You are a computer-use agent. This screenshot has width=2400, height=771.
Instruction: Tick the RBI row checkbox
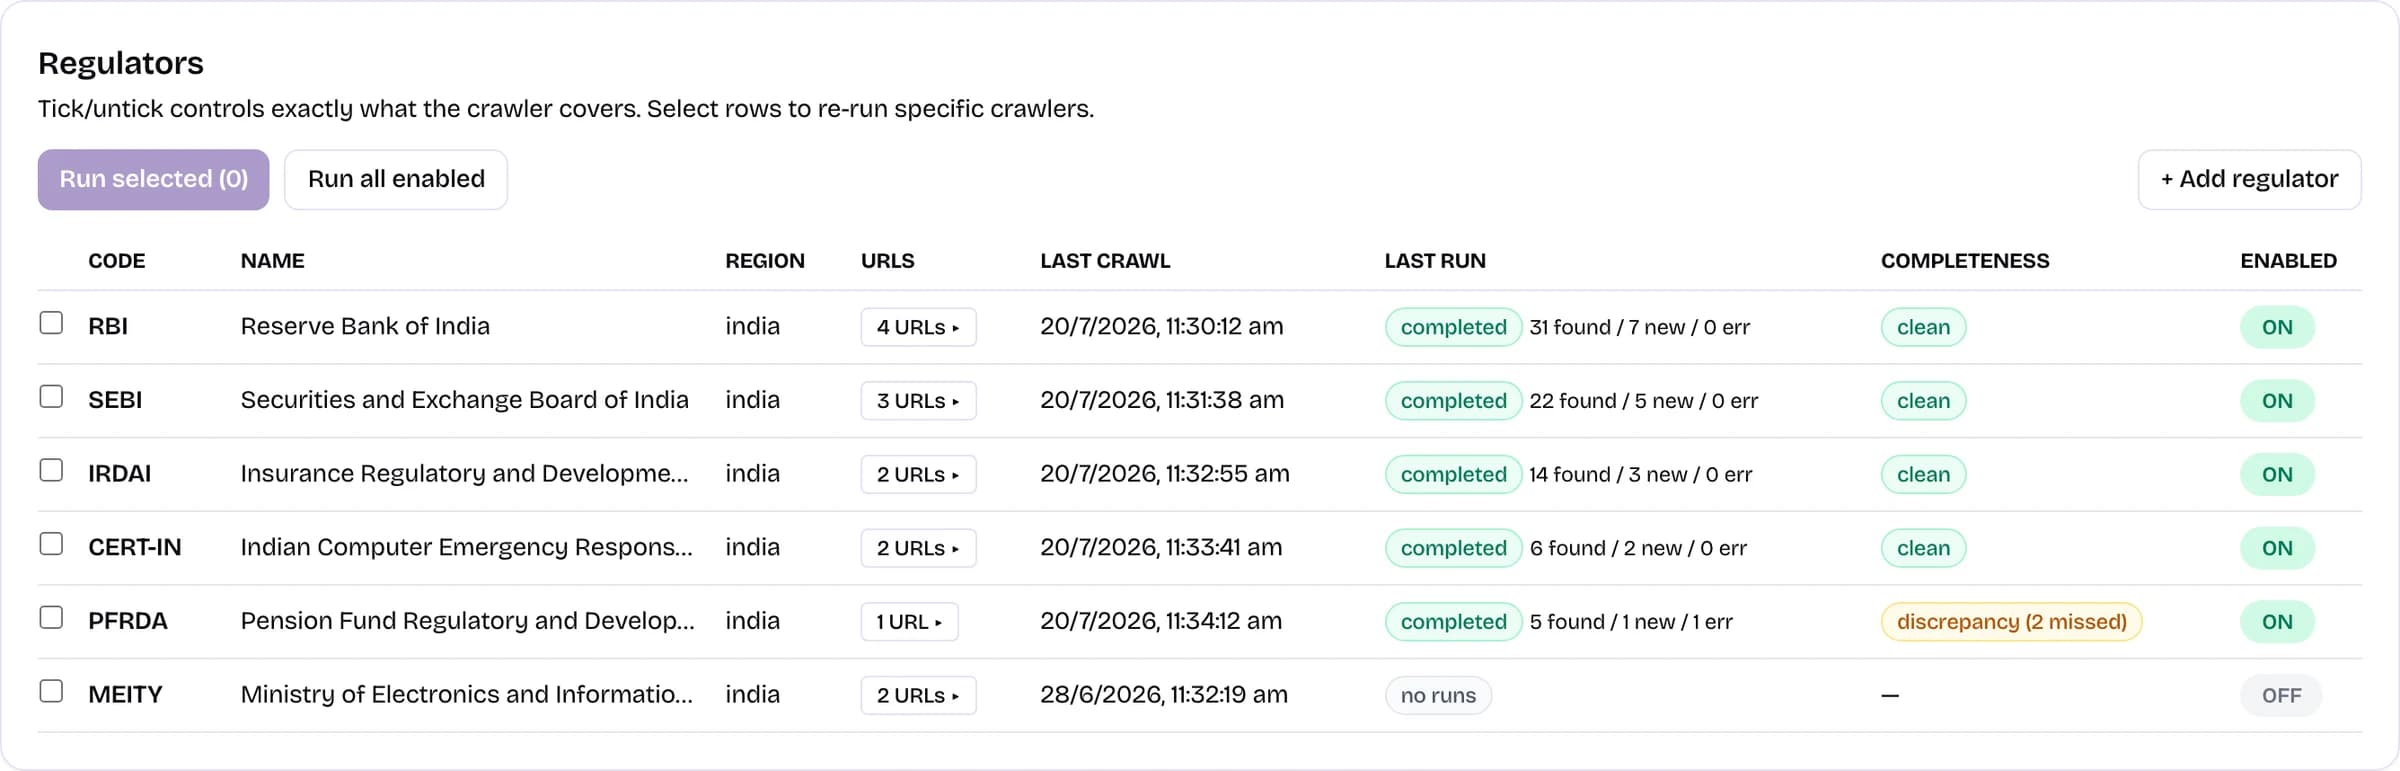51,323
